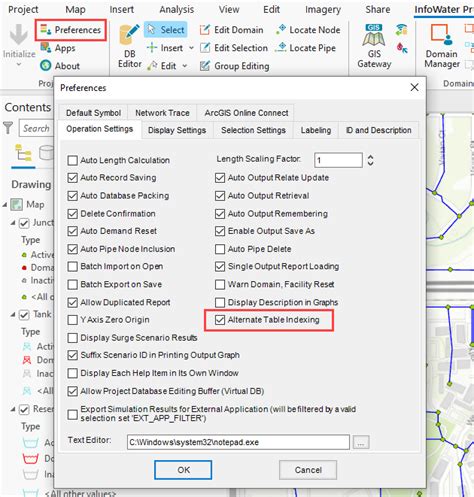Collapse the Tank layer tree node
The width and height of the screenshot is (474, 497).
(13, 314)
